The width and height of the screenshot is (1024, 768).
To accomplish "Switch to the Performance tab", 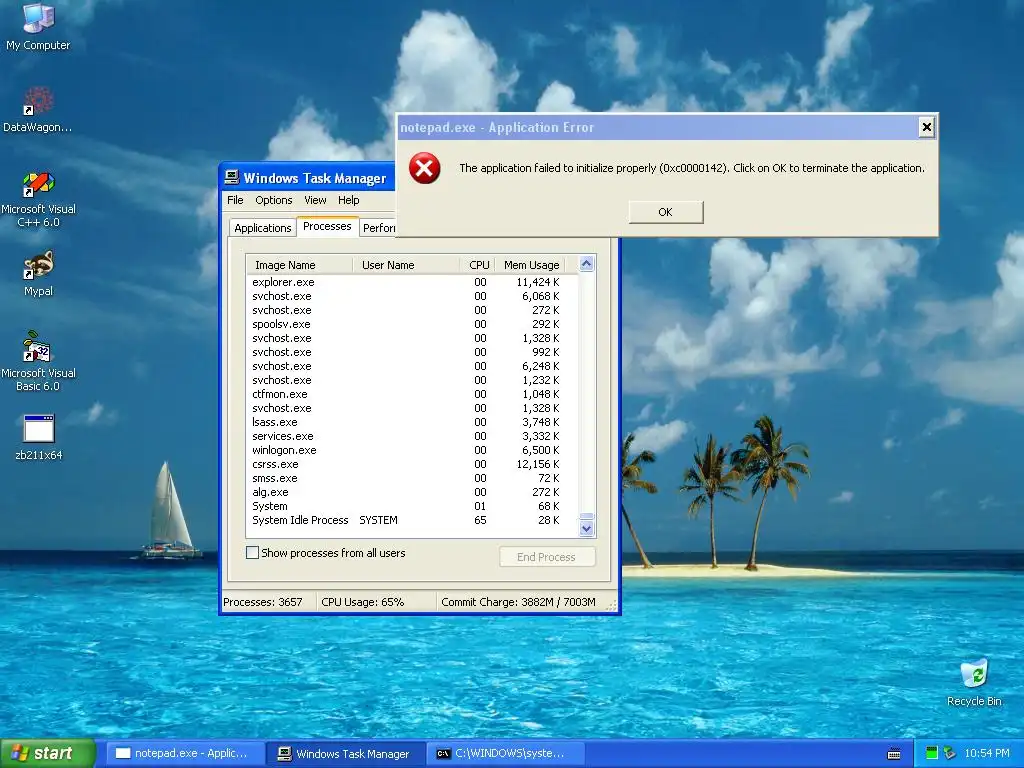I will tap(378, 228).
